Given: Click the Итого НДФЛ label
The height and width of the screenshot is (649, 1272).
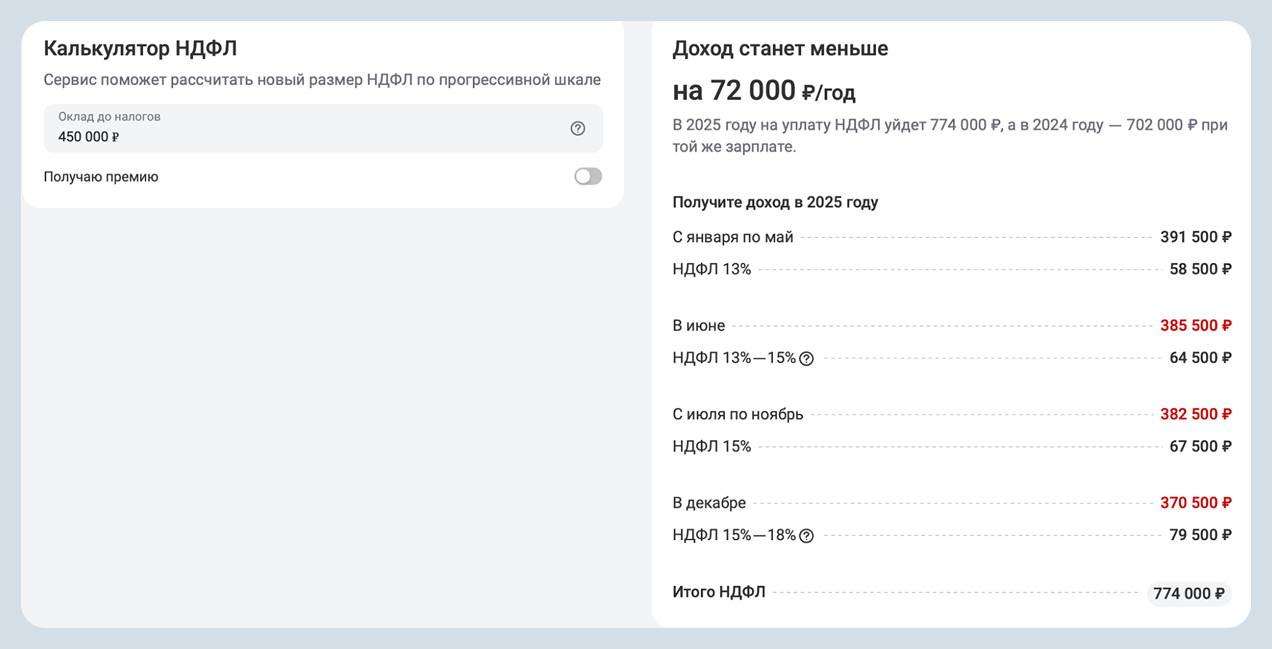Looking at the screenshot, I should (719, 592).
